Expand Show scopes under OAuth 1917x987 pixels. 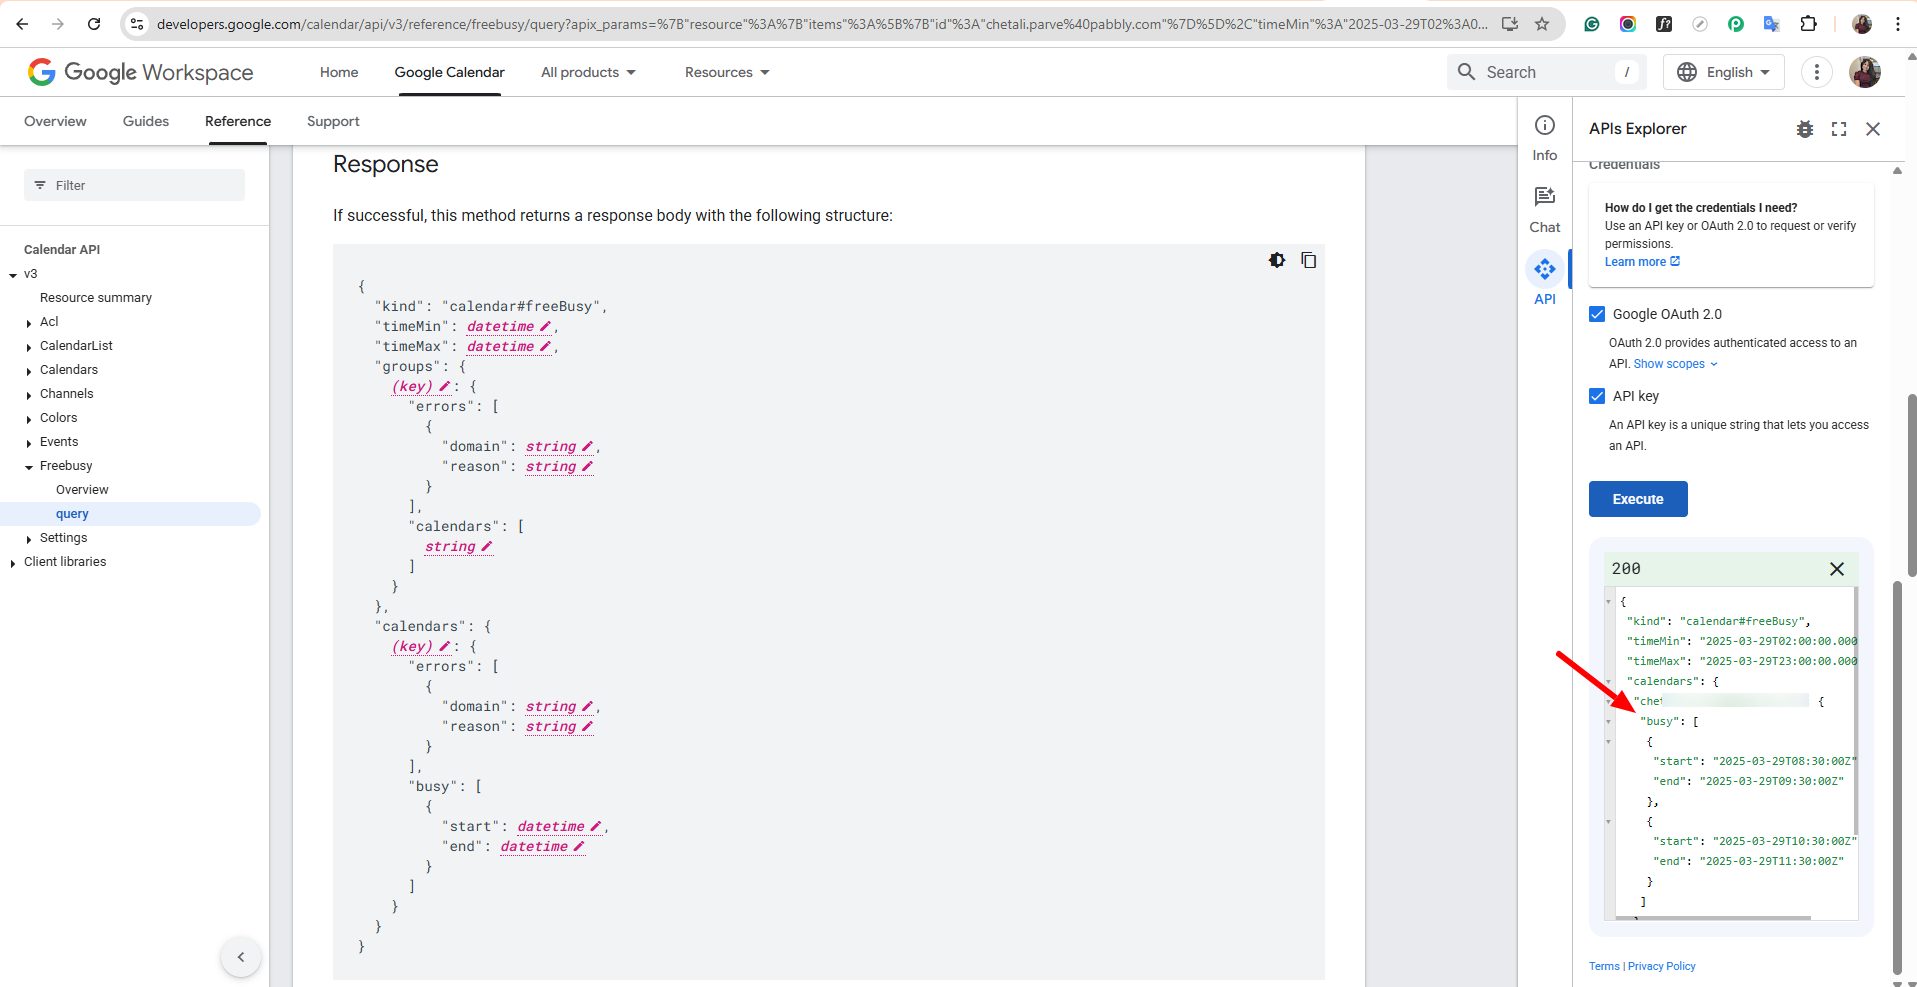pos(1676,364)
